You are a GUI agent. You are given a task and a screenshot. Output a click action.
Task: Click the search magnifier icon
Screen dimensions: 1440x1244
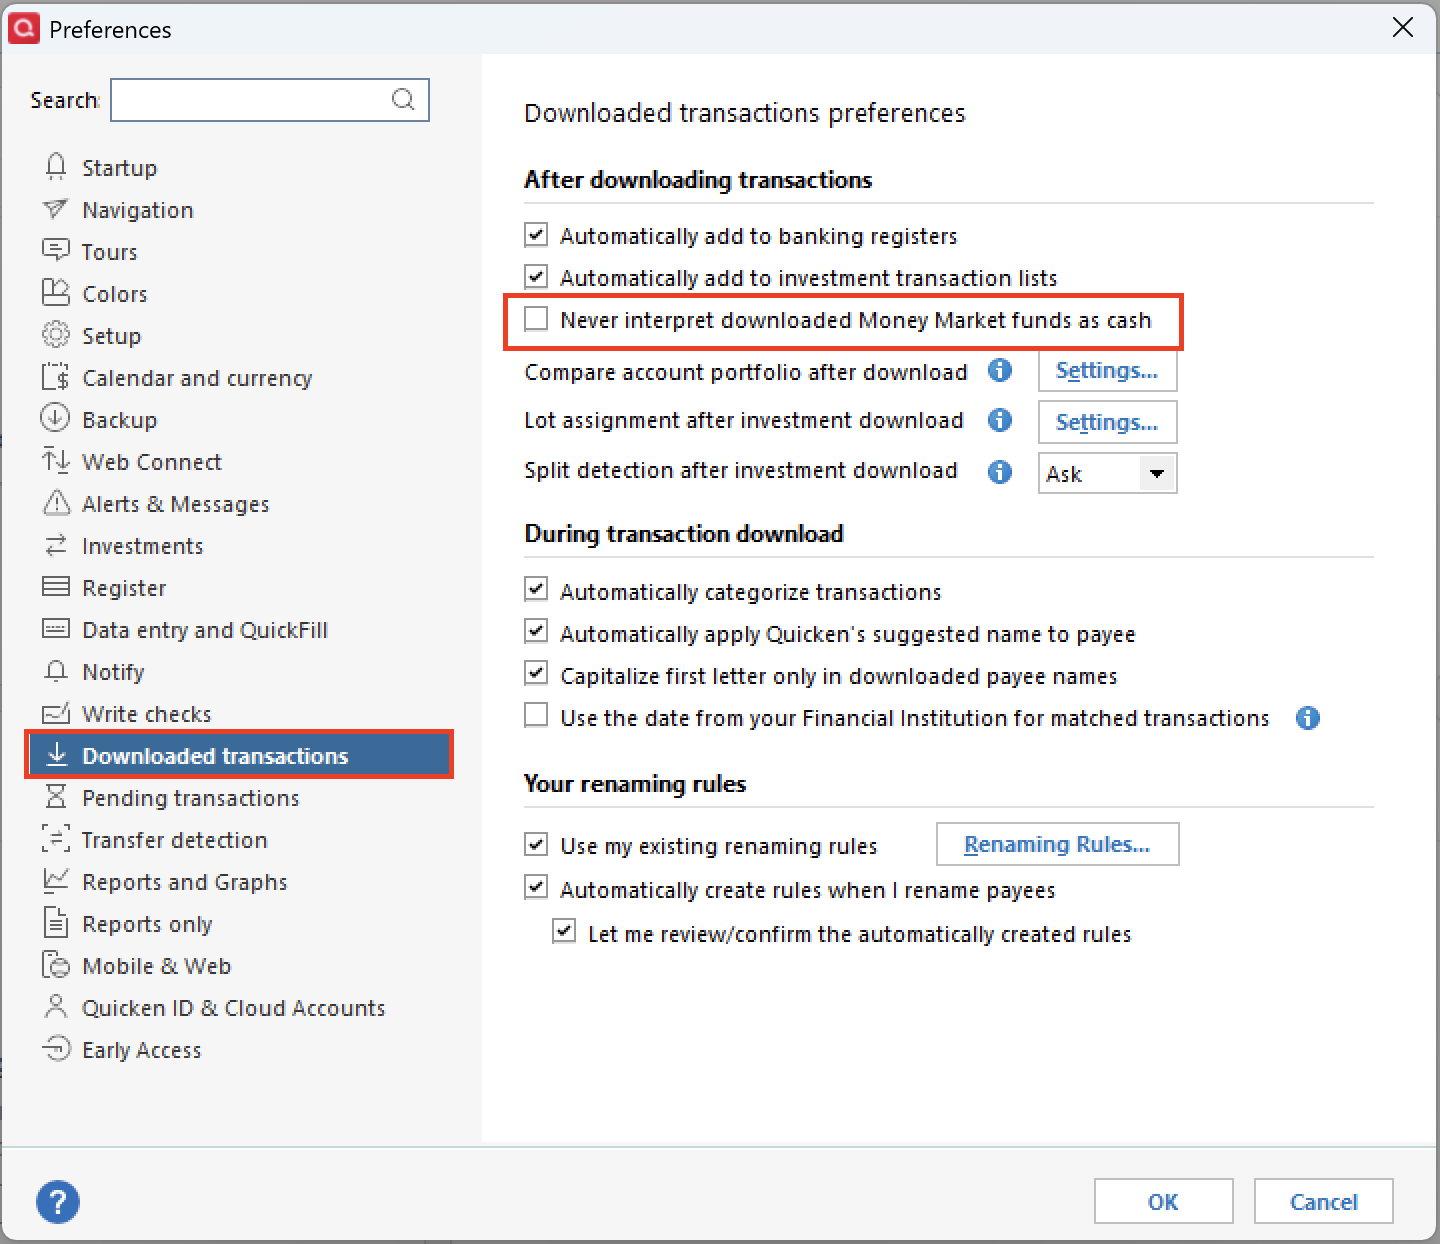pyautogui.click(x=403, y=99)
